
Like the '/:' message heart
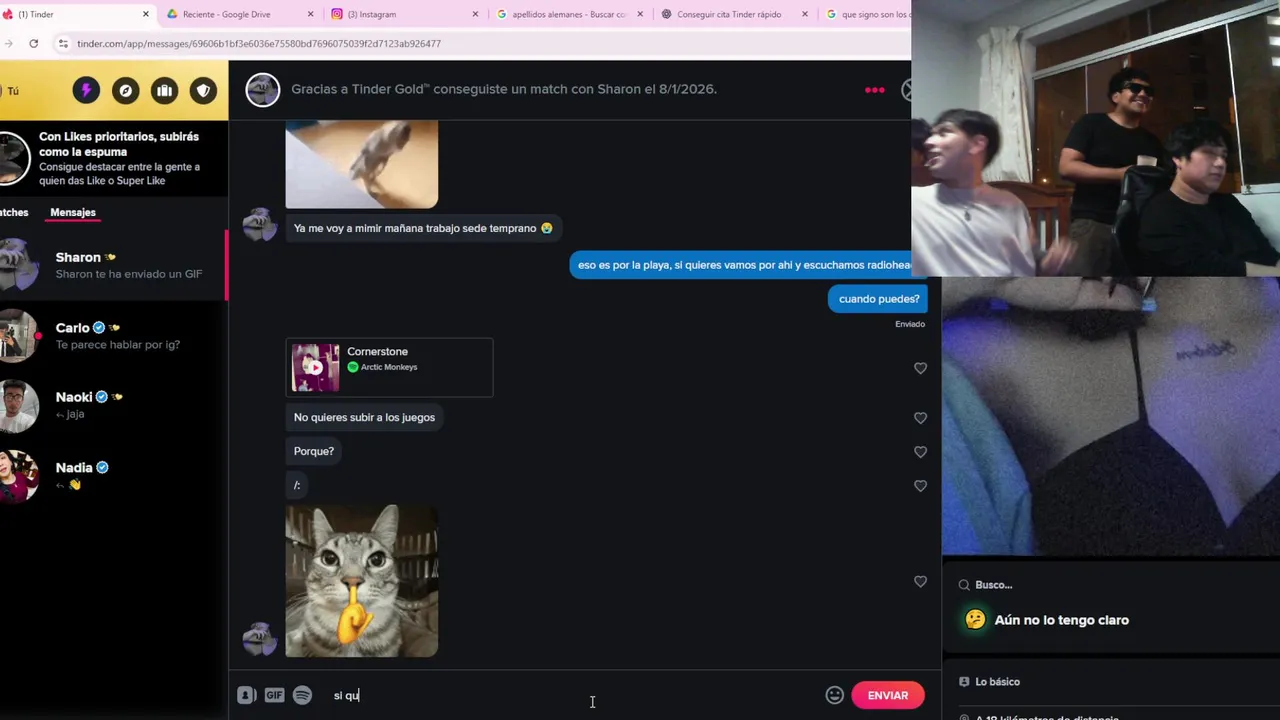920,486
